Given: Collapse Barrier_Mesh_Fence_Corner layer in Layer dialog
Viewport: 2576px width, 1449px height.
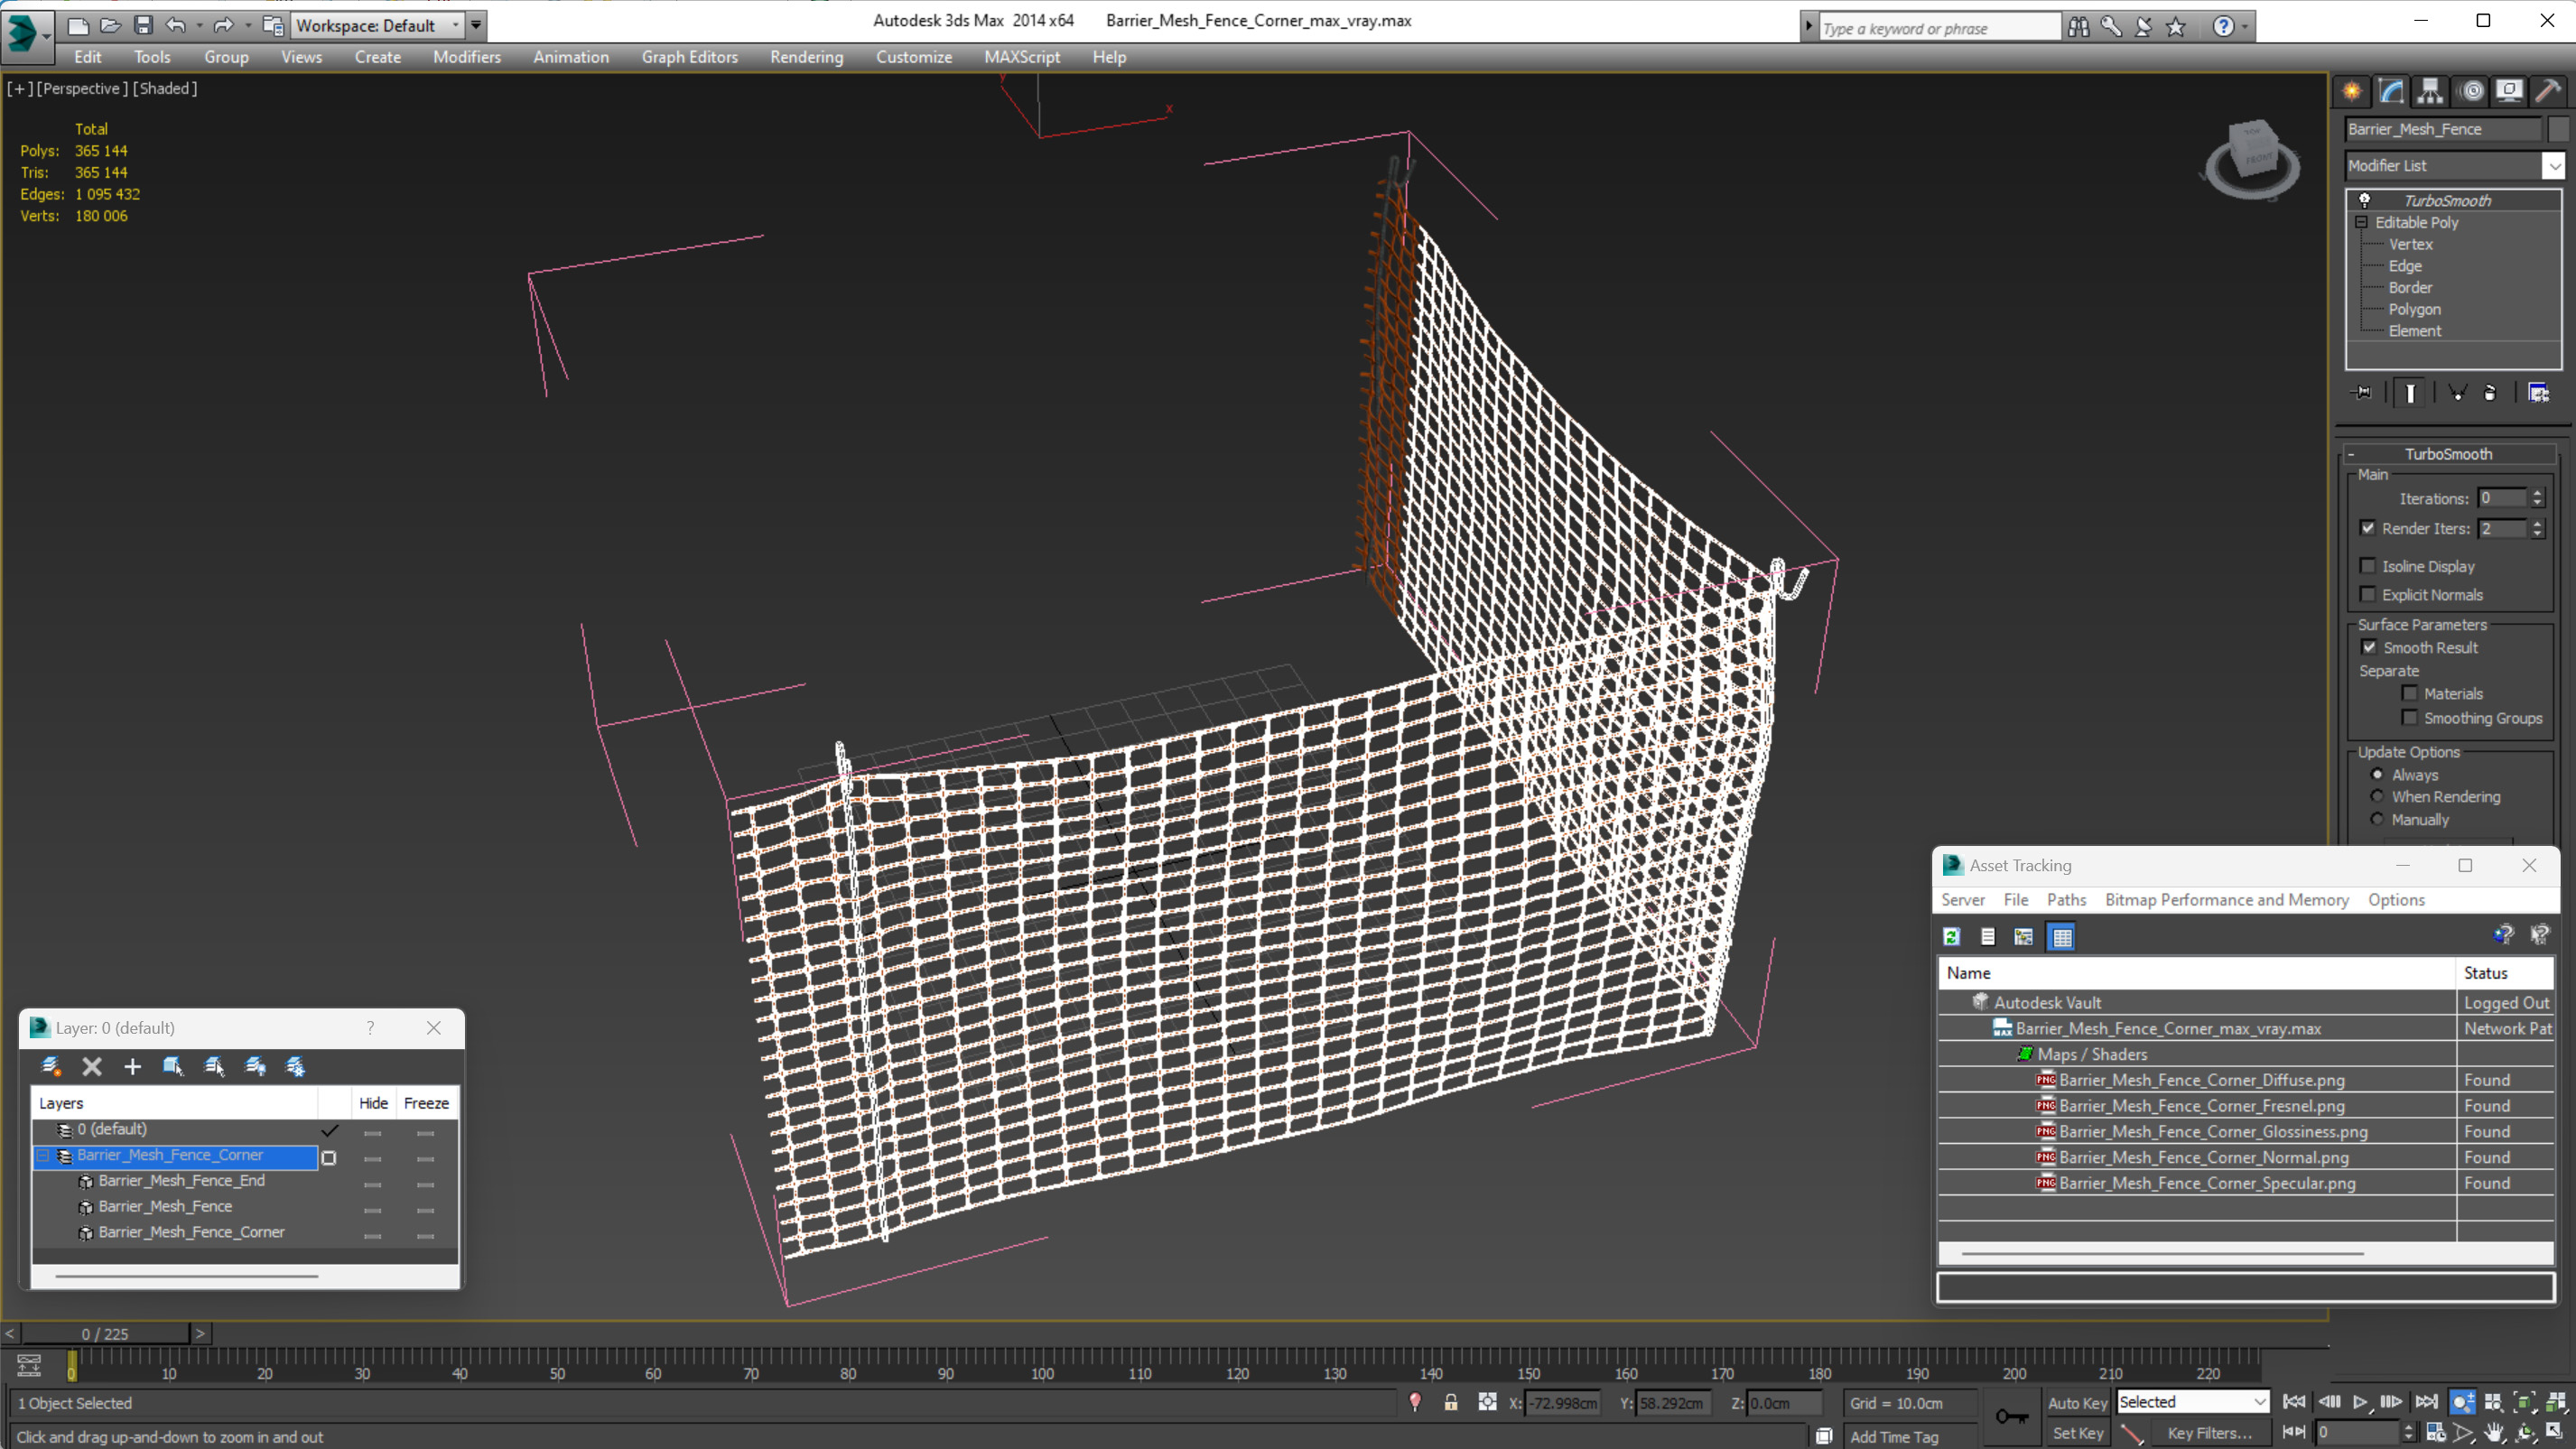Looking at the screenshot, I should (43, 1155).
